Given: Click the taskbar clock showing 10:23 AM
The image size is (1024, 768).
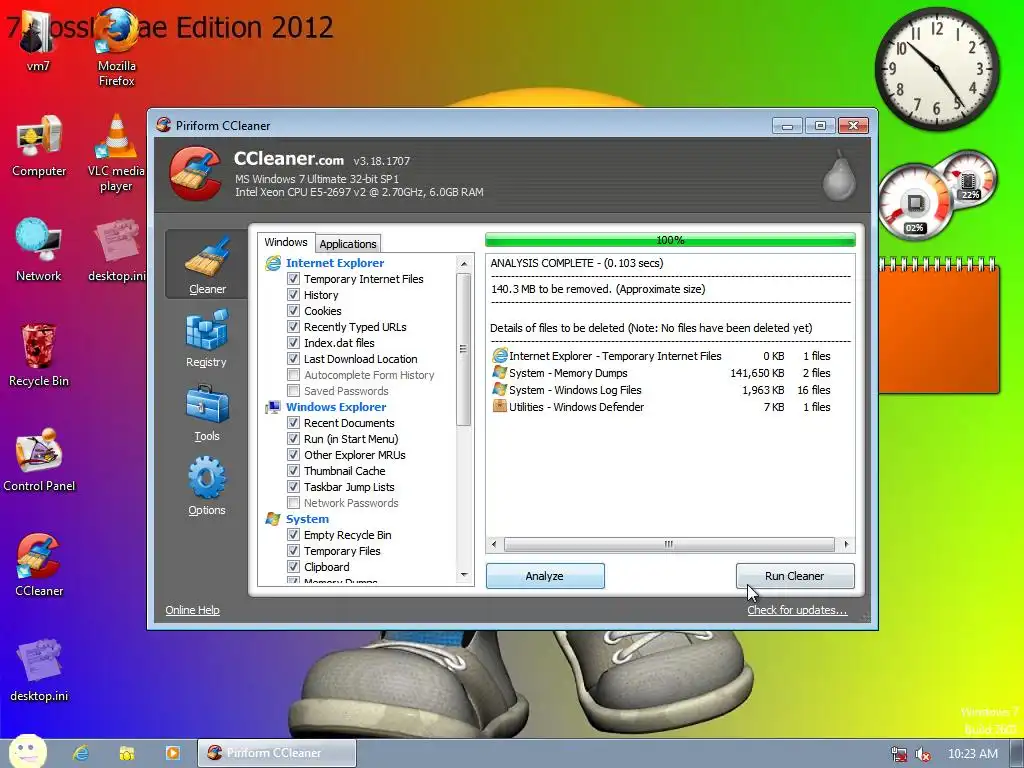Looking at the screenshot, I should pyautogui.click(x=972, y=754).
